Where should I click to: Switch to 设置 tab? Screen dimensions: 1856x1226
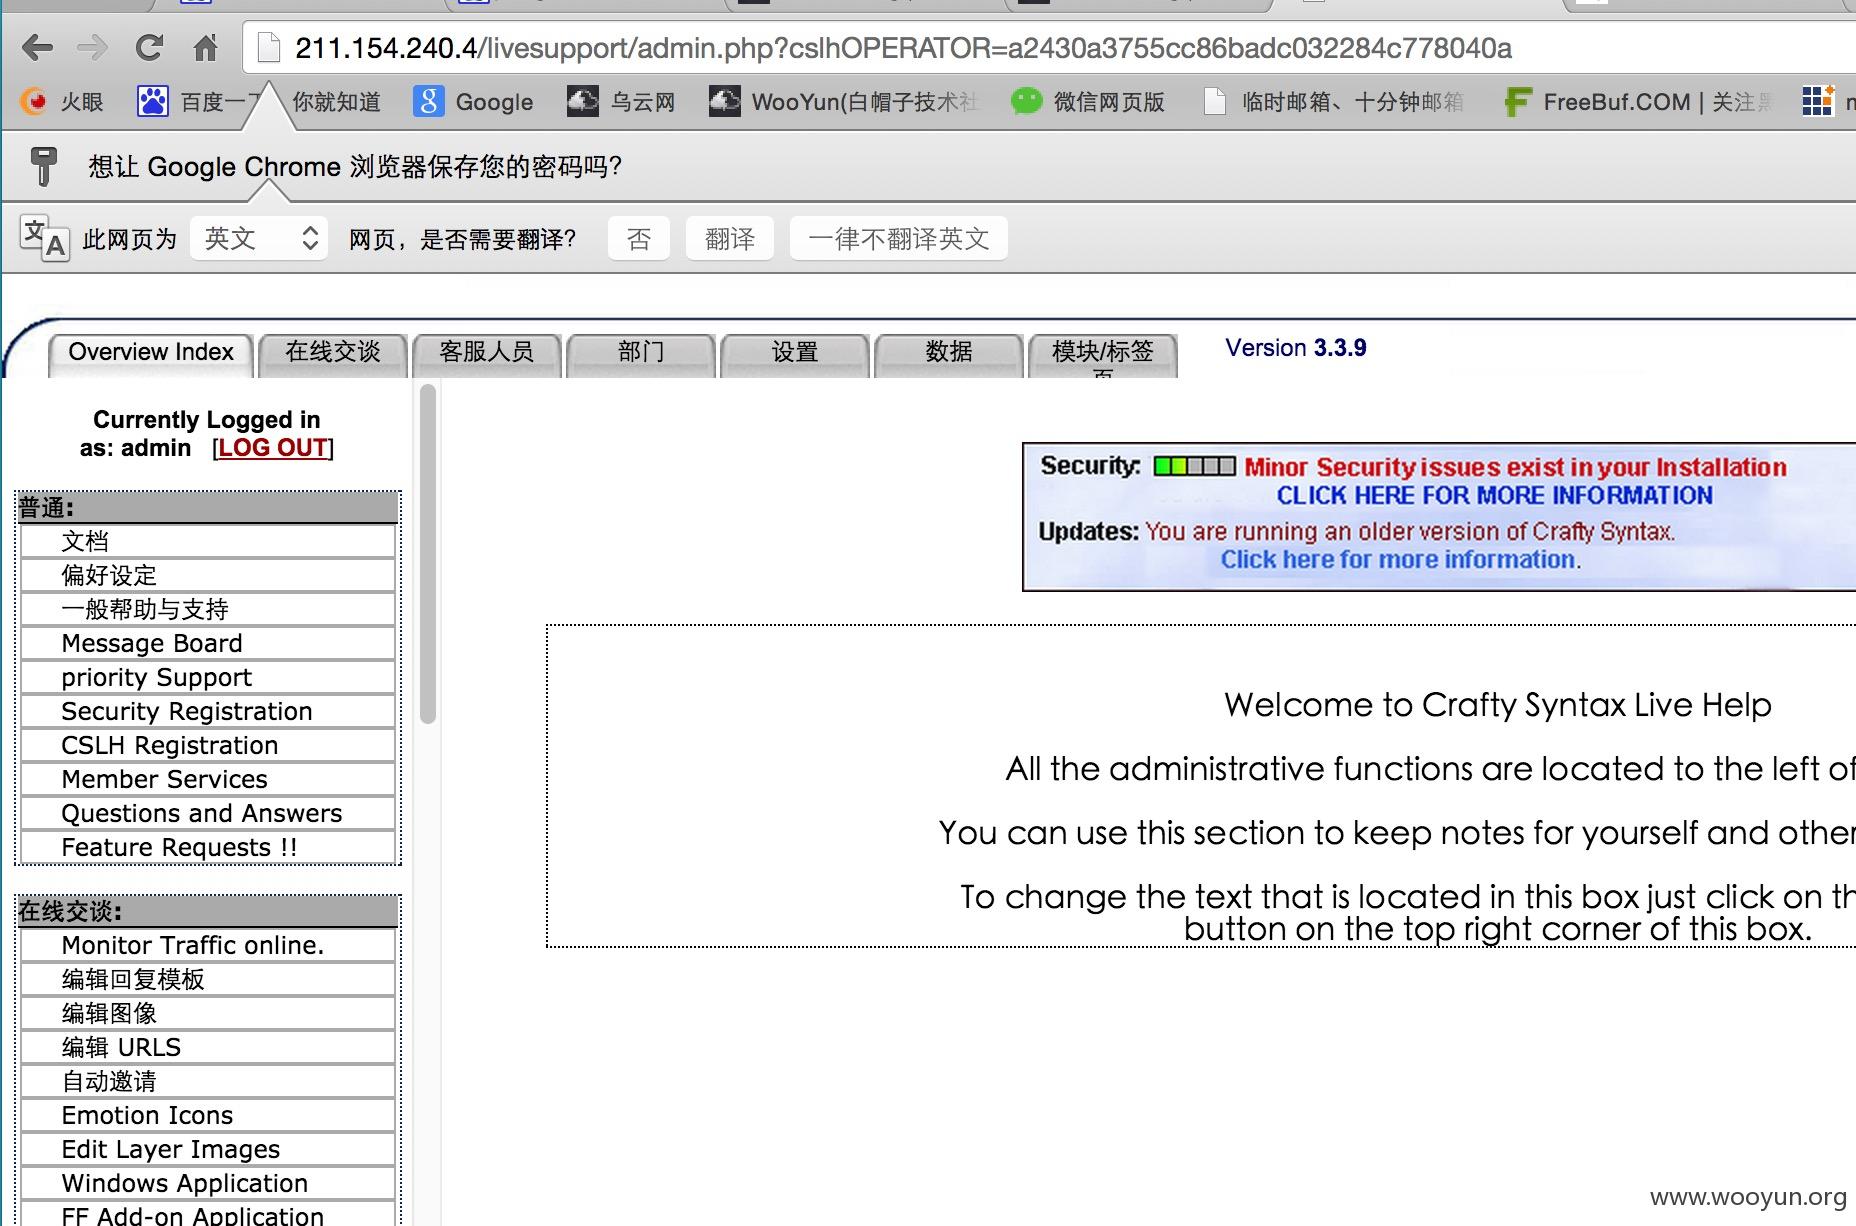click(x=795, y=353)
